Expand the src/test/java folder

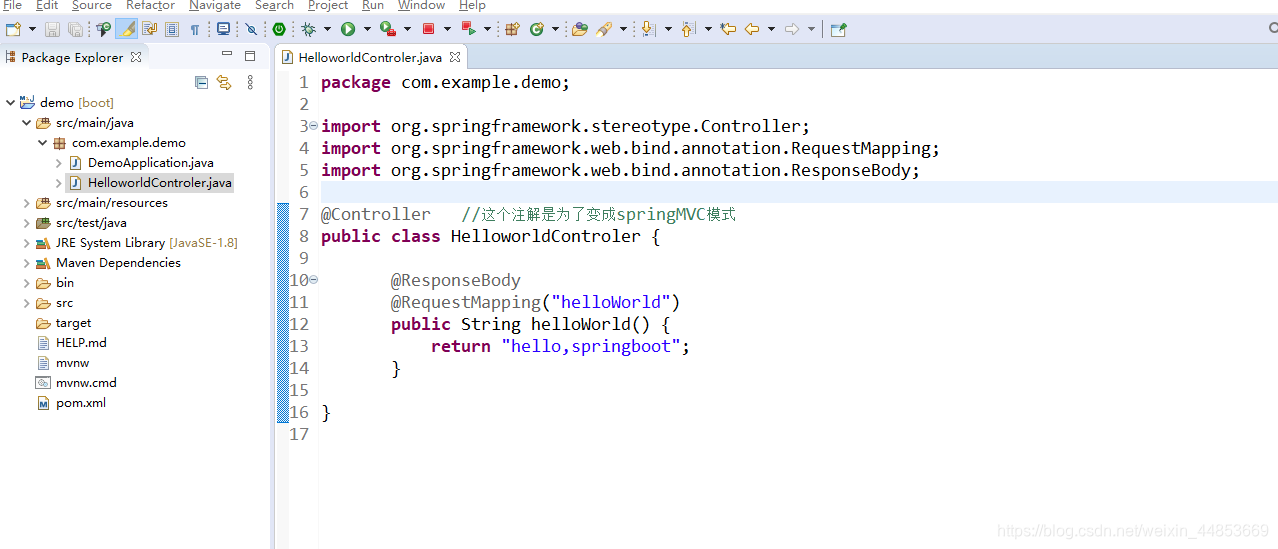[x=26, y=222]
